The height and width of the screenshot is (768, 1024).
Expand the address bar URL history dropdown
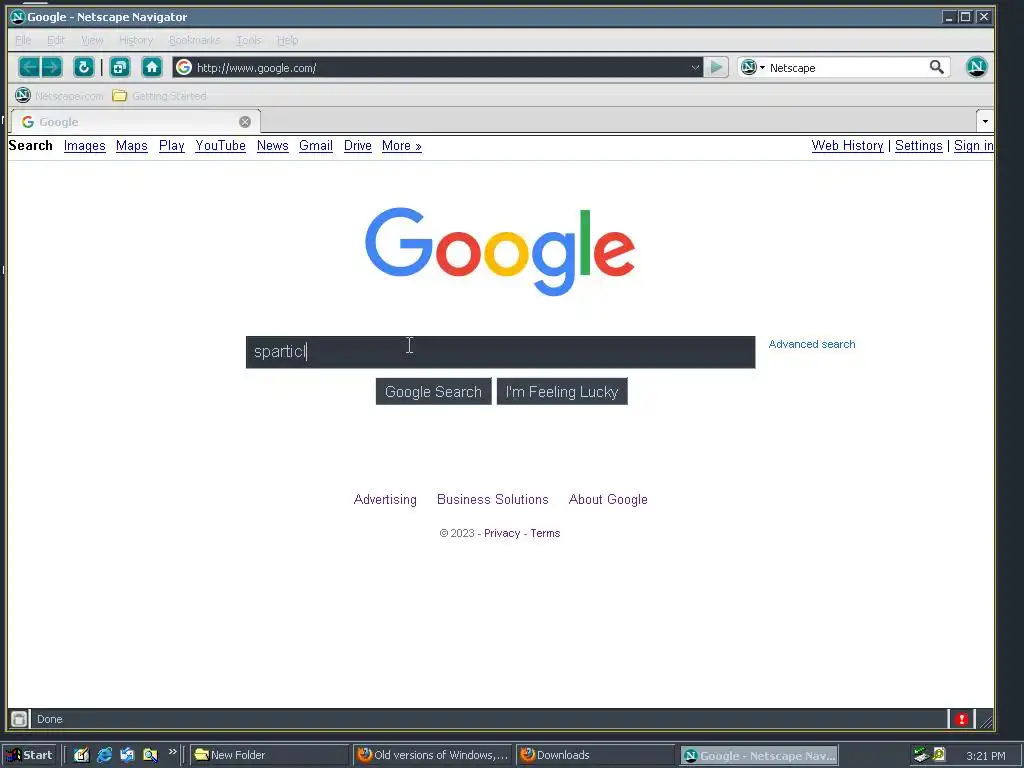(x=695, y=67)
